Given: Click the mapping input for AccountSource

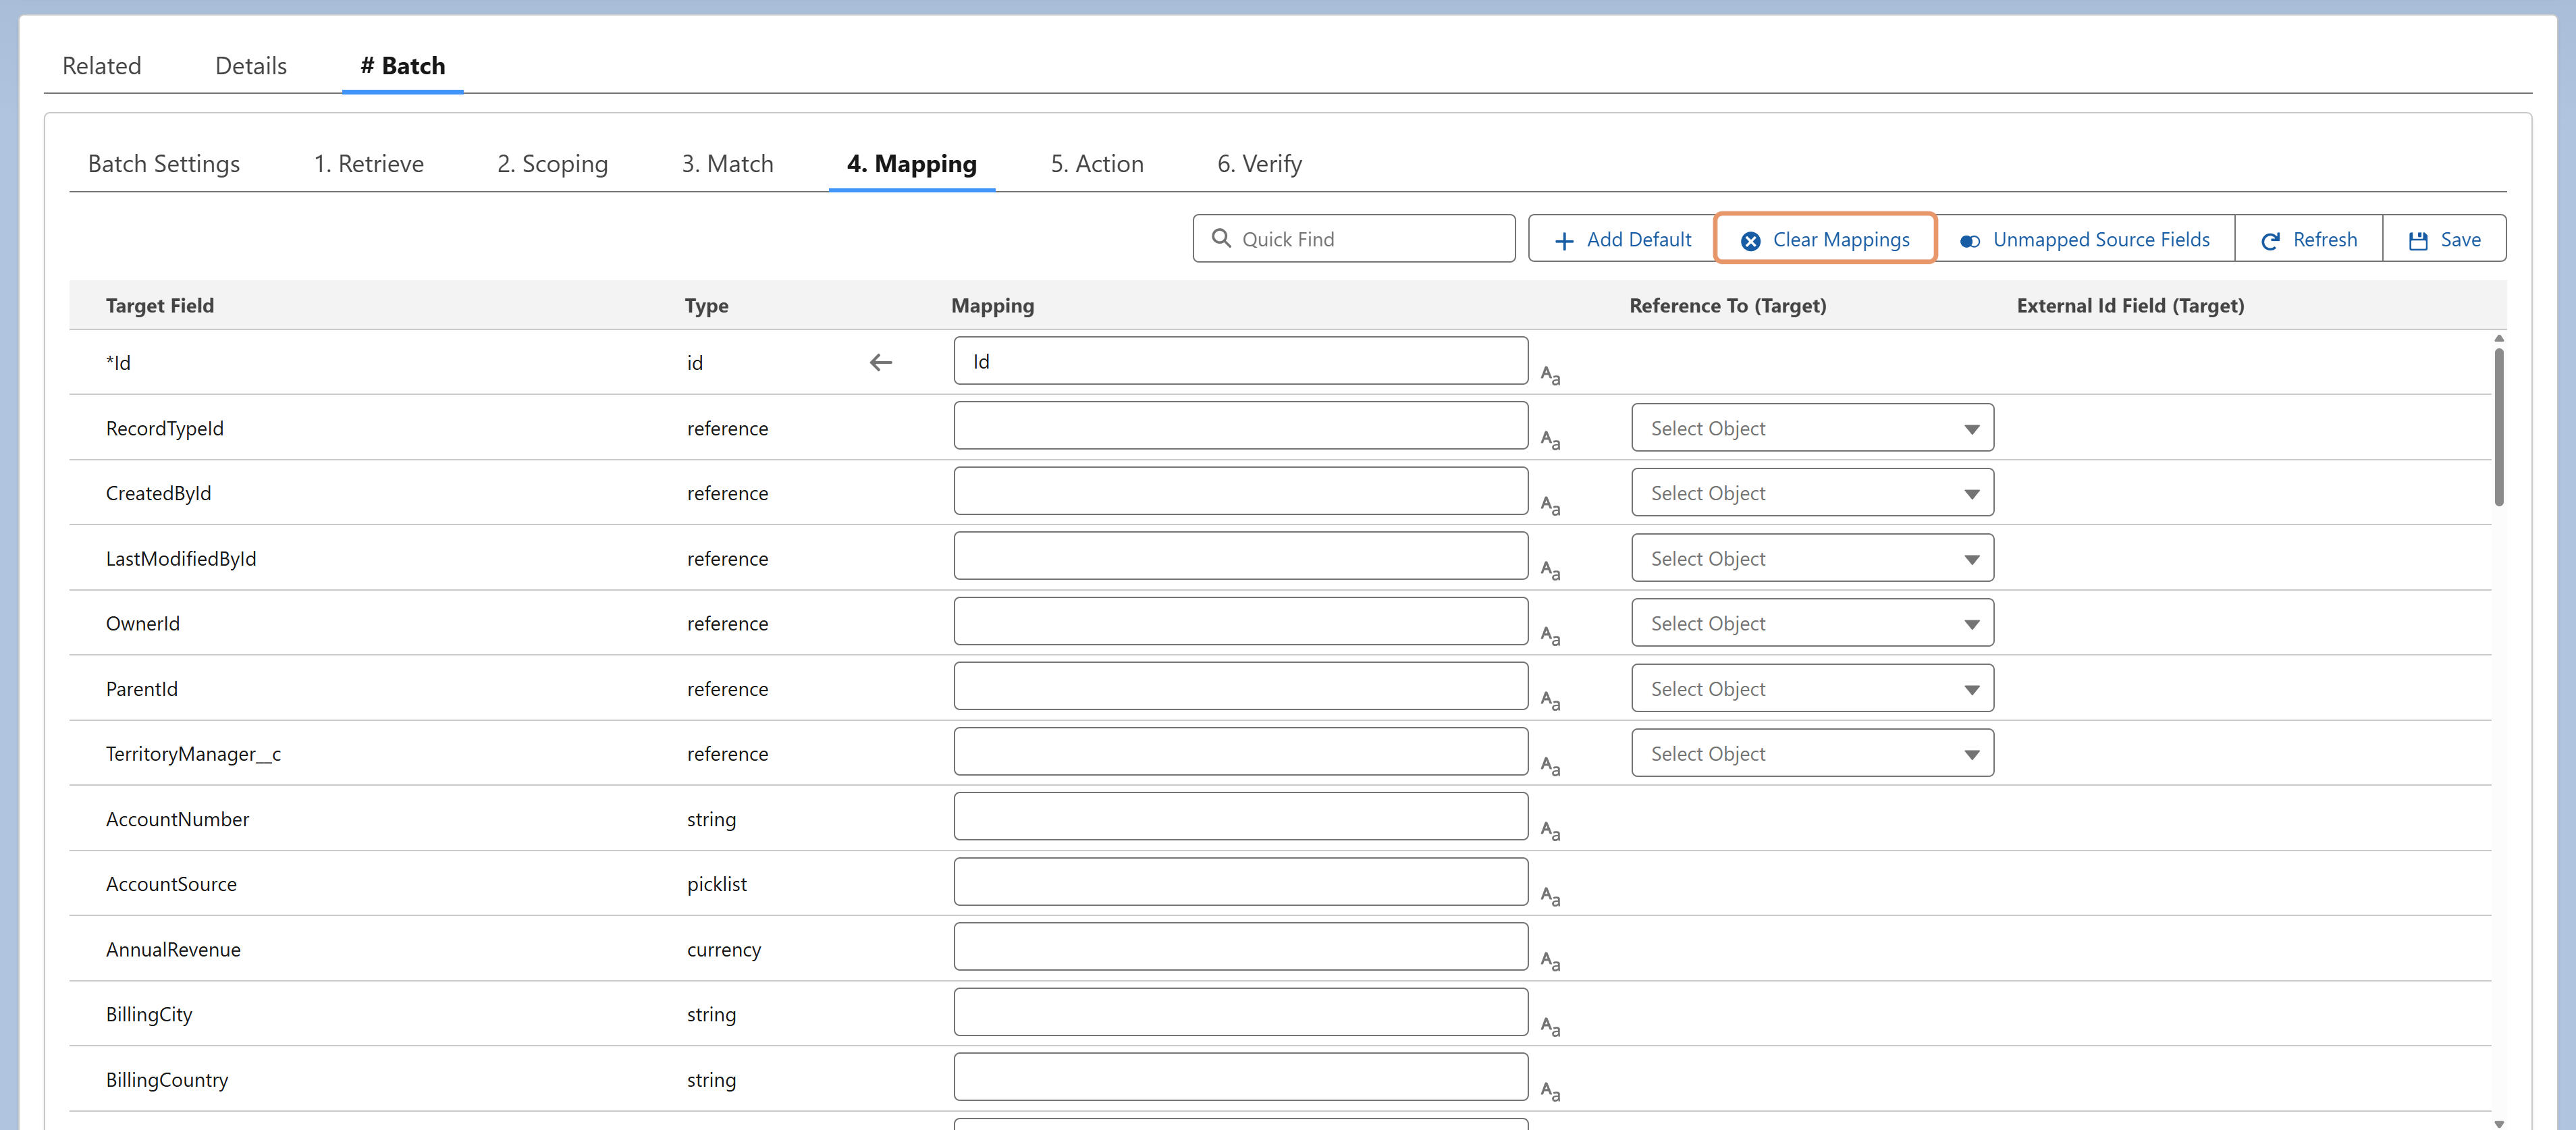Looking at the screenshot, I should [x=1240, y=882].
